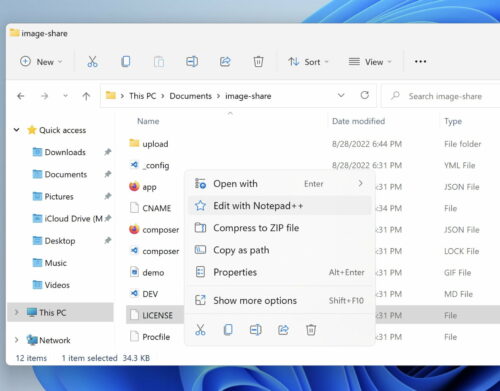Click image-share in the address breadcrumb
The width and height of the screenshot is (500, 391).
(x=248, y=96)
